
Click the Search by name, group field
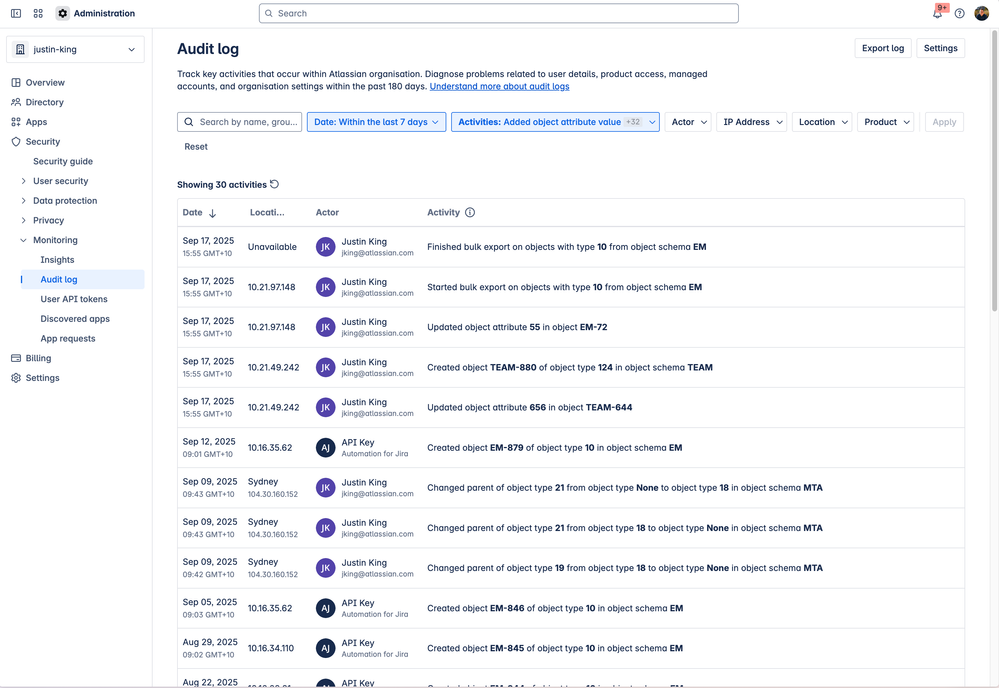pyautogui.click(x=240, y=122)
